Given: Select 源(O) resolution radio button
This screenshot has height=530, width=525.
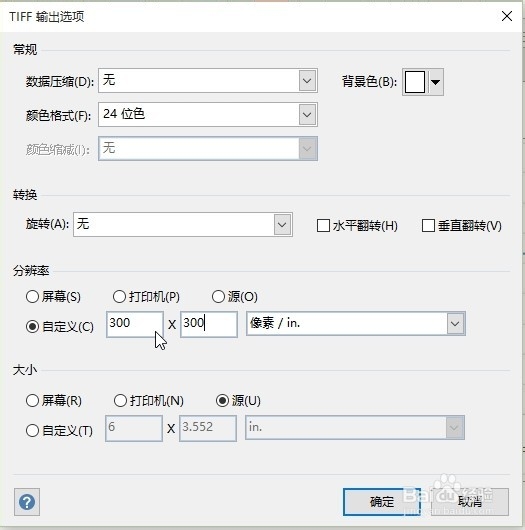Looking at the screenshot, I should coord(218,297).
